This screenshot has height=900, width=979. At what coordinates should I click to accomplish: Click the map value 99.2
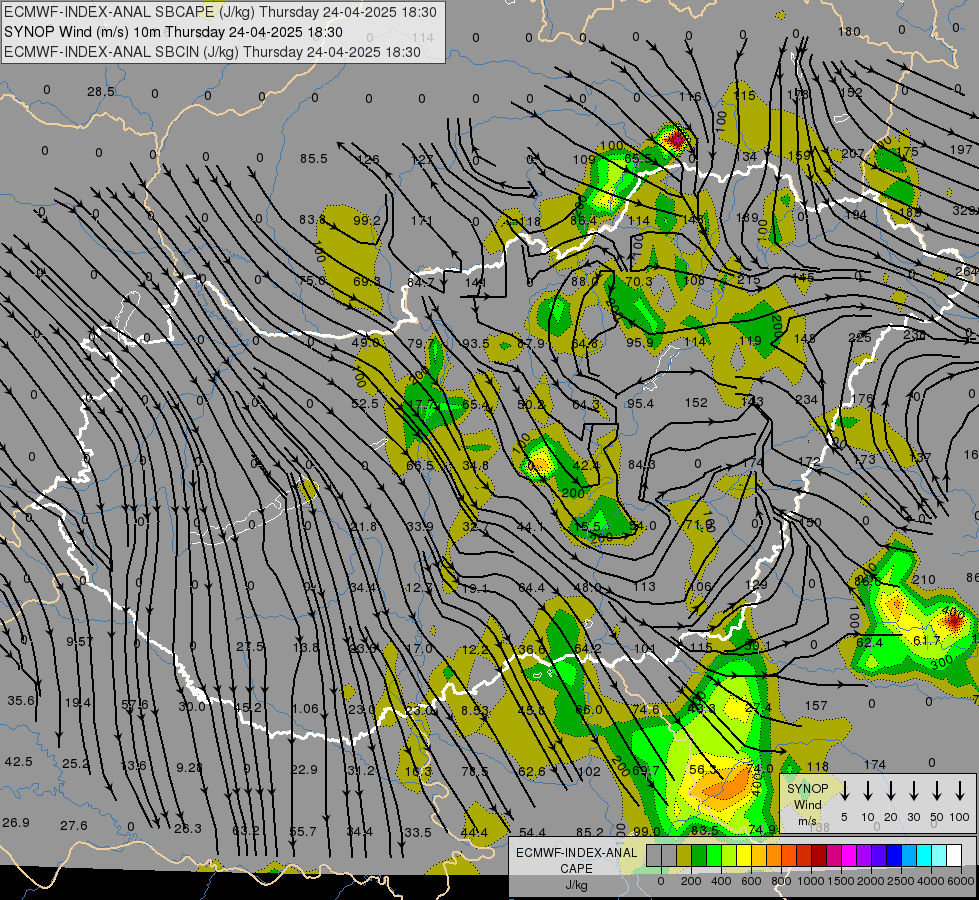[367, 220]
